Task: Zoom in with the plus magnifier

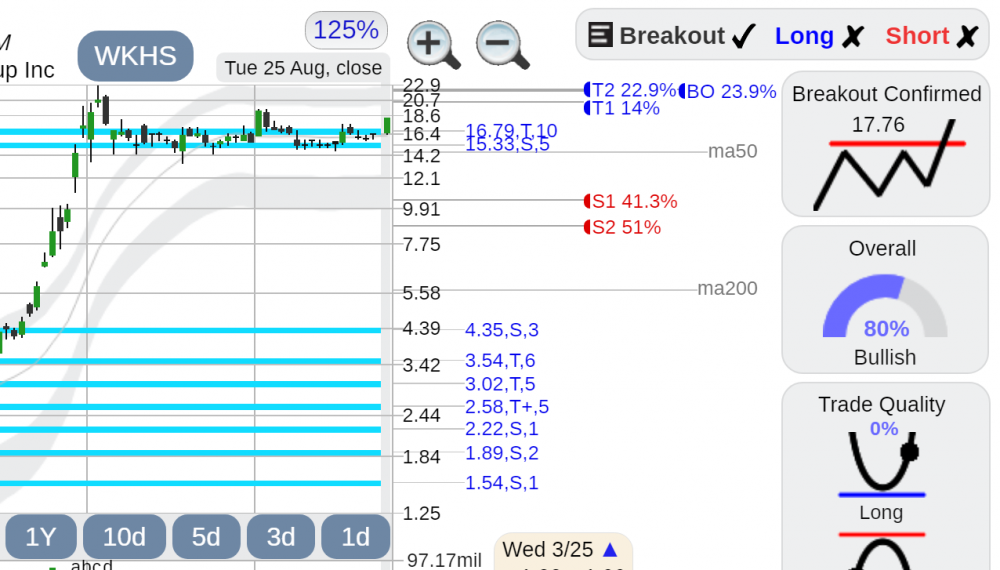Action: pos(434,45)
